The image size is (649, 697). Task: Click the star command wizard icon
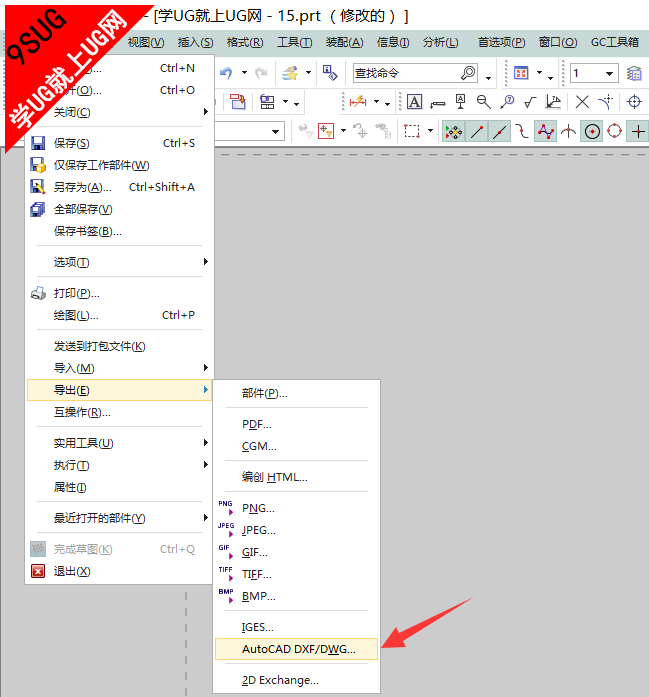point(290,73)
